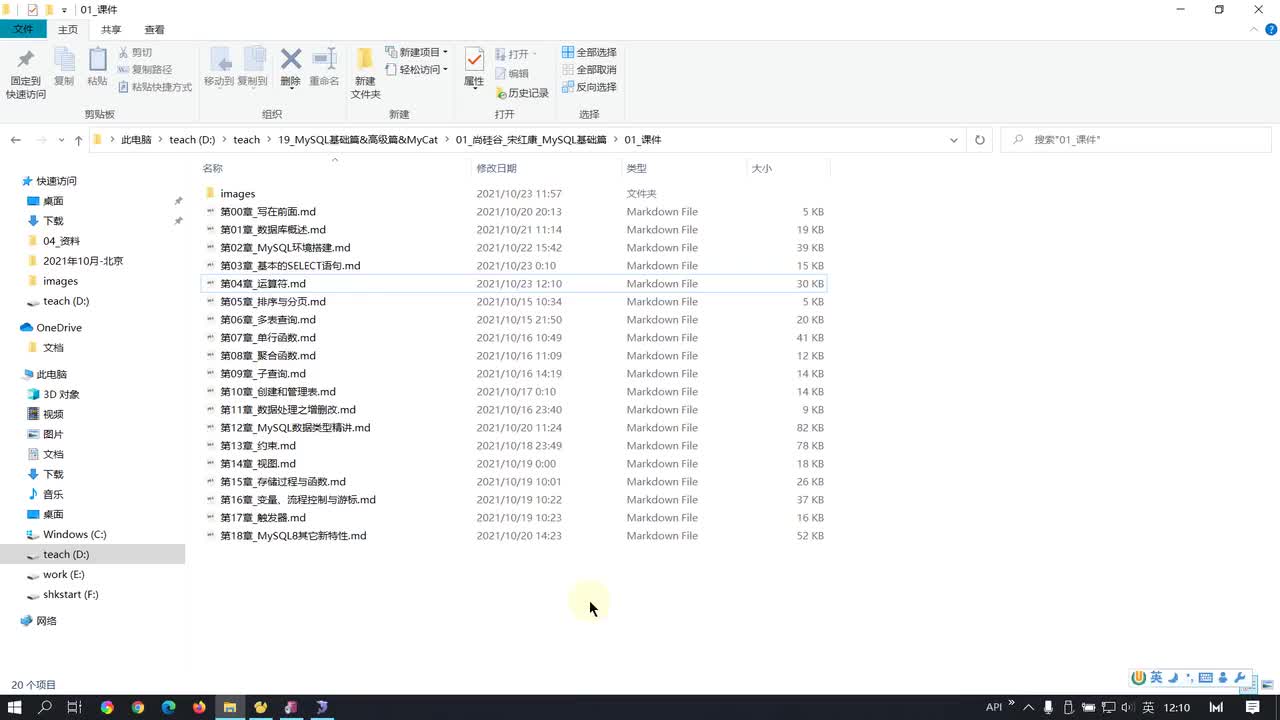This screenshot has height=720, width=1280.
Task: Select OneDrive in the navigation pane
Action: tap(59, 328)
